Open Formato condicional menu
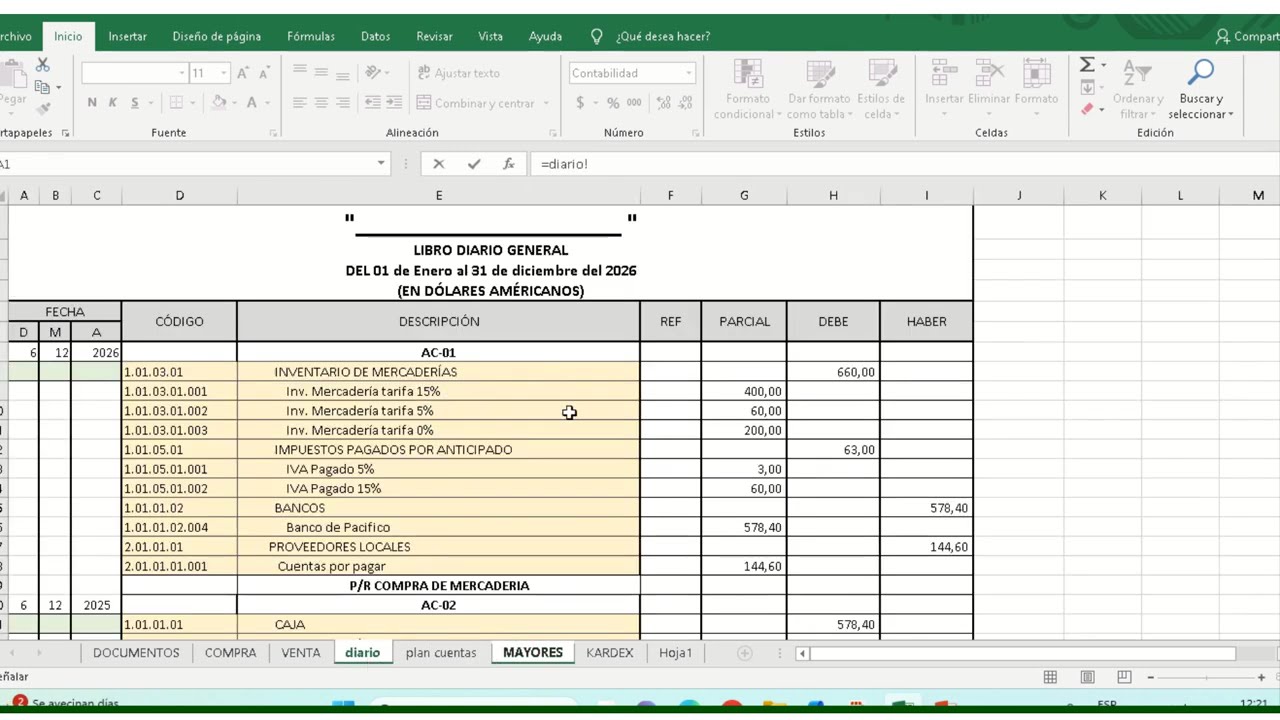 pos(747,90)
